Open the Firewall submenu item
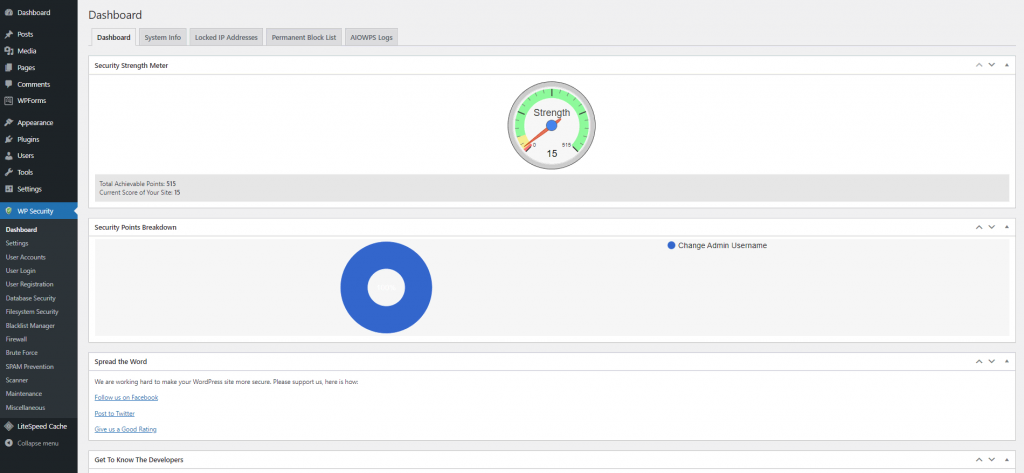The image size is (1024, 473). pyautogui.click(x=16, y=339)
